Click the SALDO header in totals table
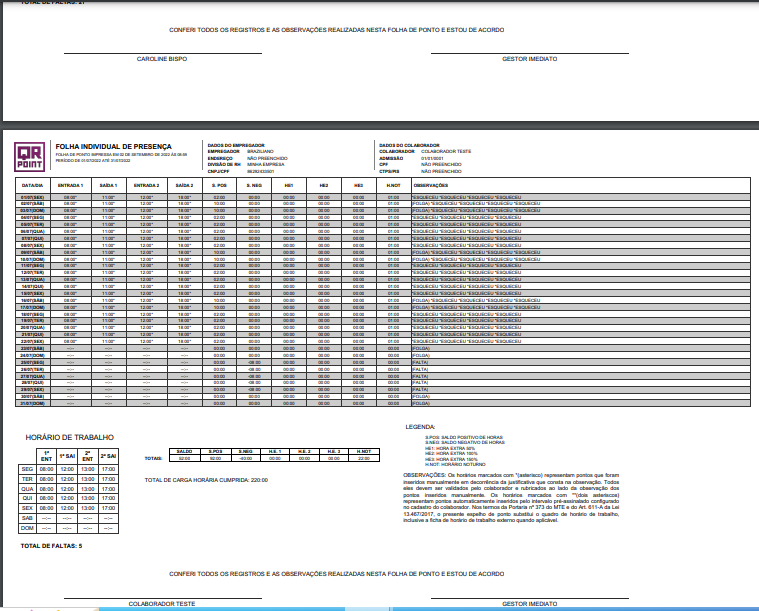This screenshot has height=611, width=759. pos(184,451)
